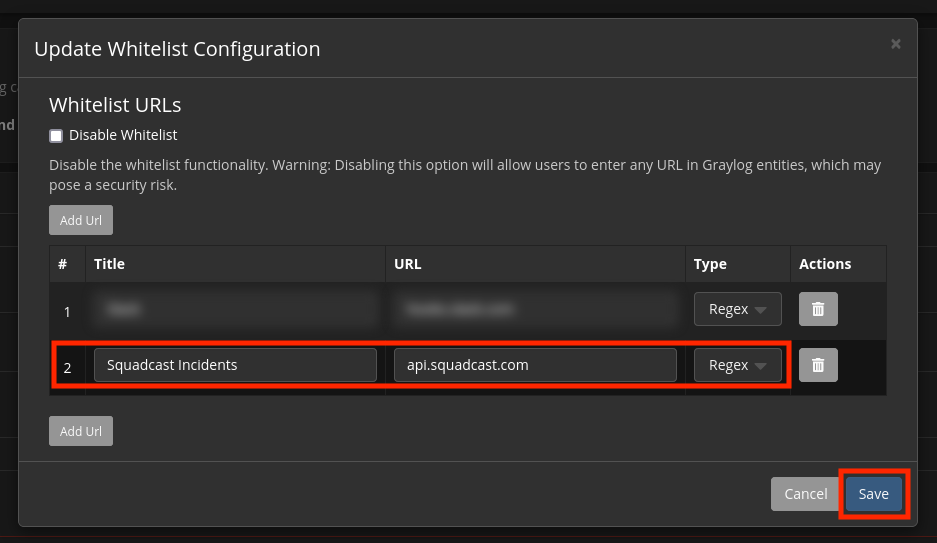The height and width of the screenshot is (543, 937).
Task: Cancel the whitelist configuration changes
Action: coord(806,494)
